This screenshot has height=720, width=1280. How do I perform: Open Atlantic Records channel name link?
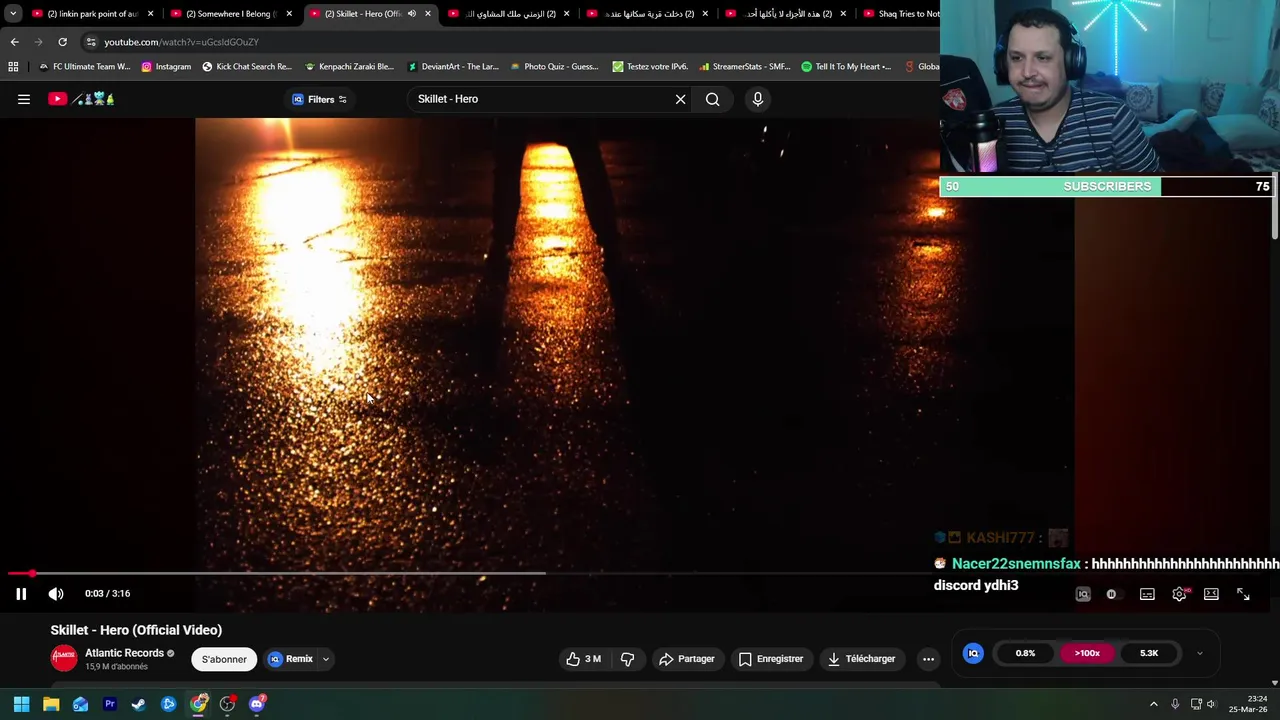click(124, 653)
